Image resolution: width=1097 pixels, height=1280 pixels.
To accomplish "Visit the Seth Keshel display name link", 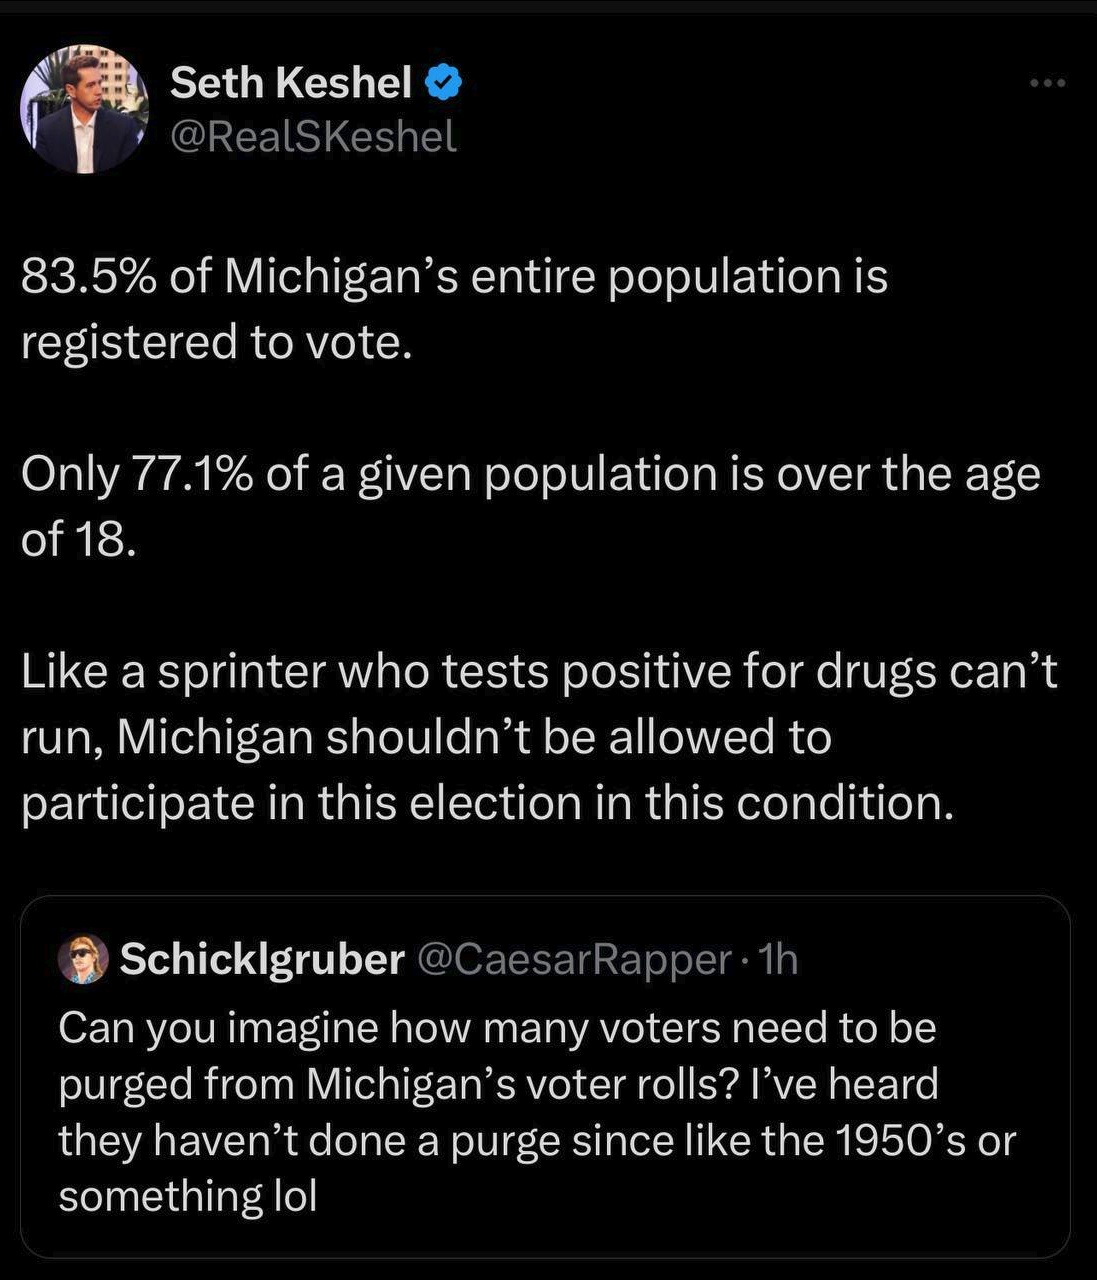I will [x=291, y=82].
